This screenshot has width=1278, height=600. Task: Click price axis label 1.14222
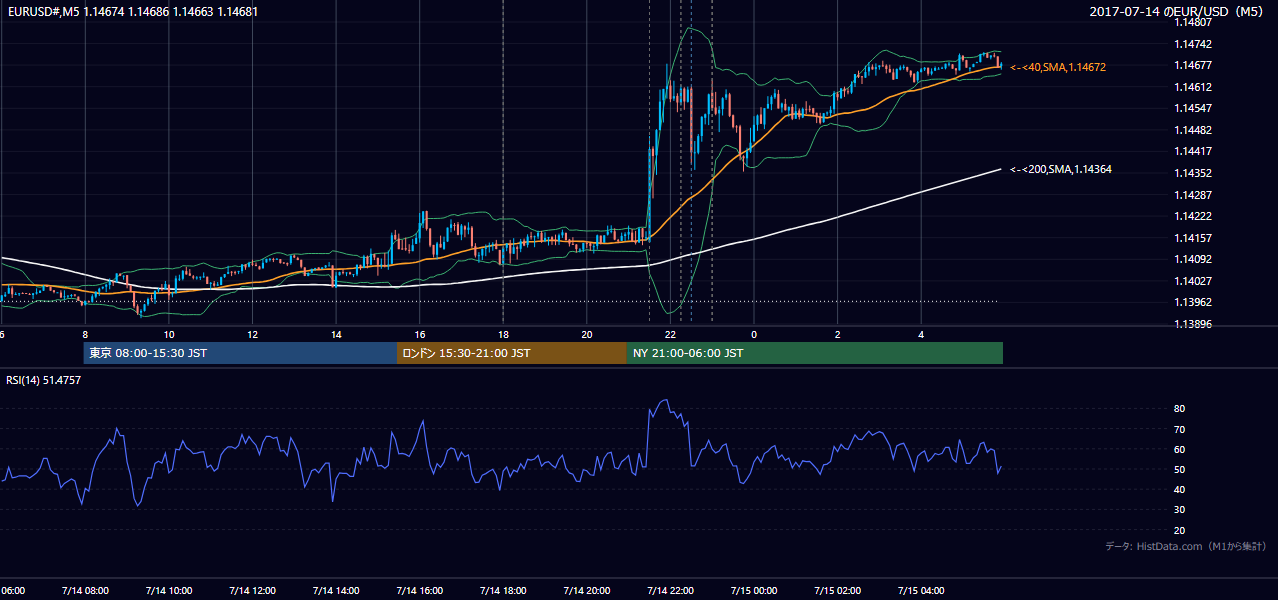tap(1192, 216)
